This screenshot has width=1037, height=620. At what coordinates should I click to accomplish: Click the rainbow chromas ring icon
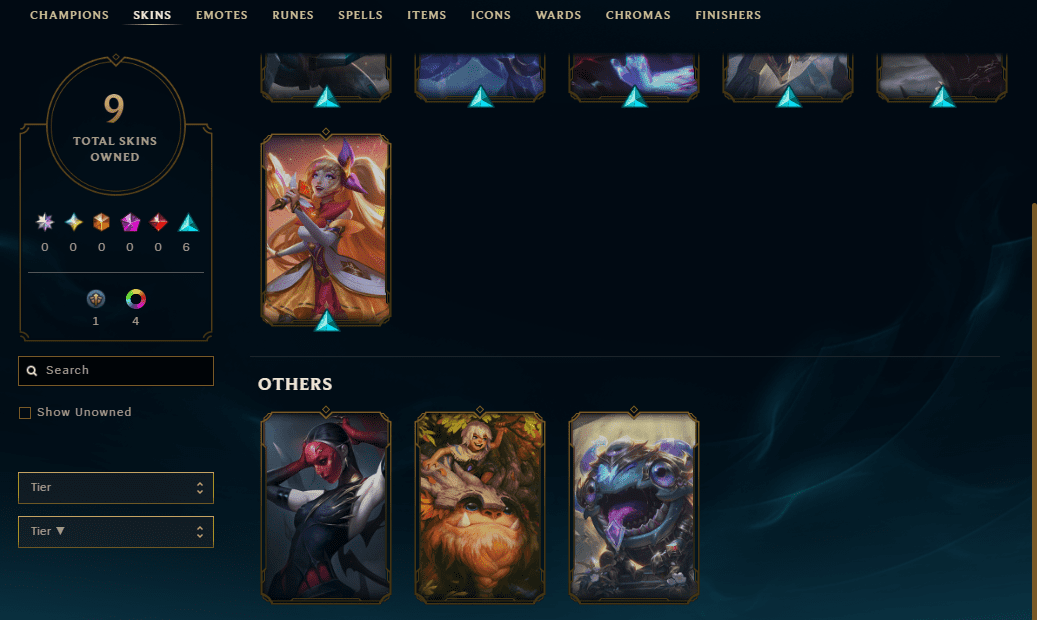[136, 299]
